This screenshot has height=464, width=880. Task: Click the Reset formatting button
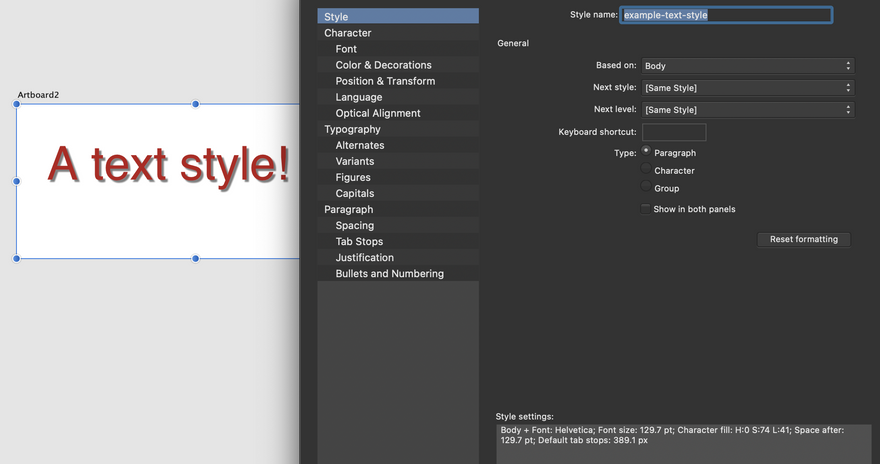(x=804, y=240)
